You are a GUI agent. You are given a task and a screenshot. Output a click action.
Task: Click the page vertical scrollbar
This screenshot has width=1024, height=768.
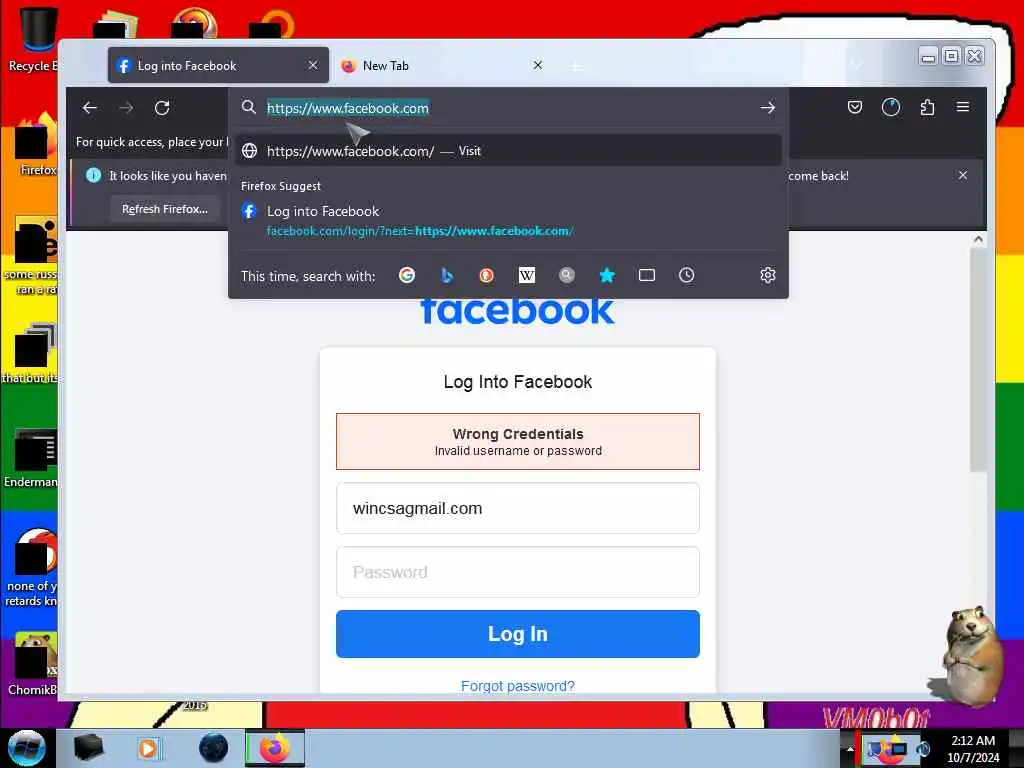click(978, 359)
